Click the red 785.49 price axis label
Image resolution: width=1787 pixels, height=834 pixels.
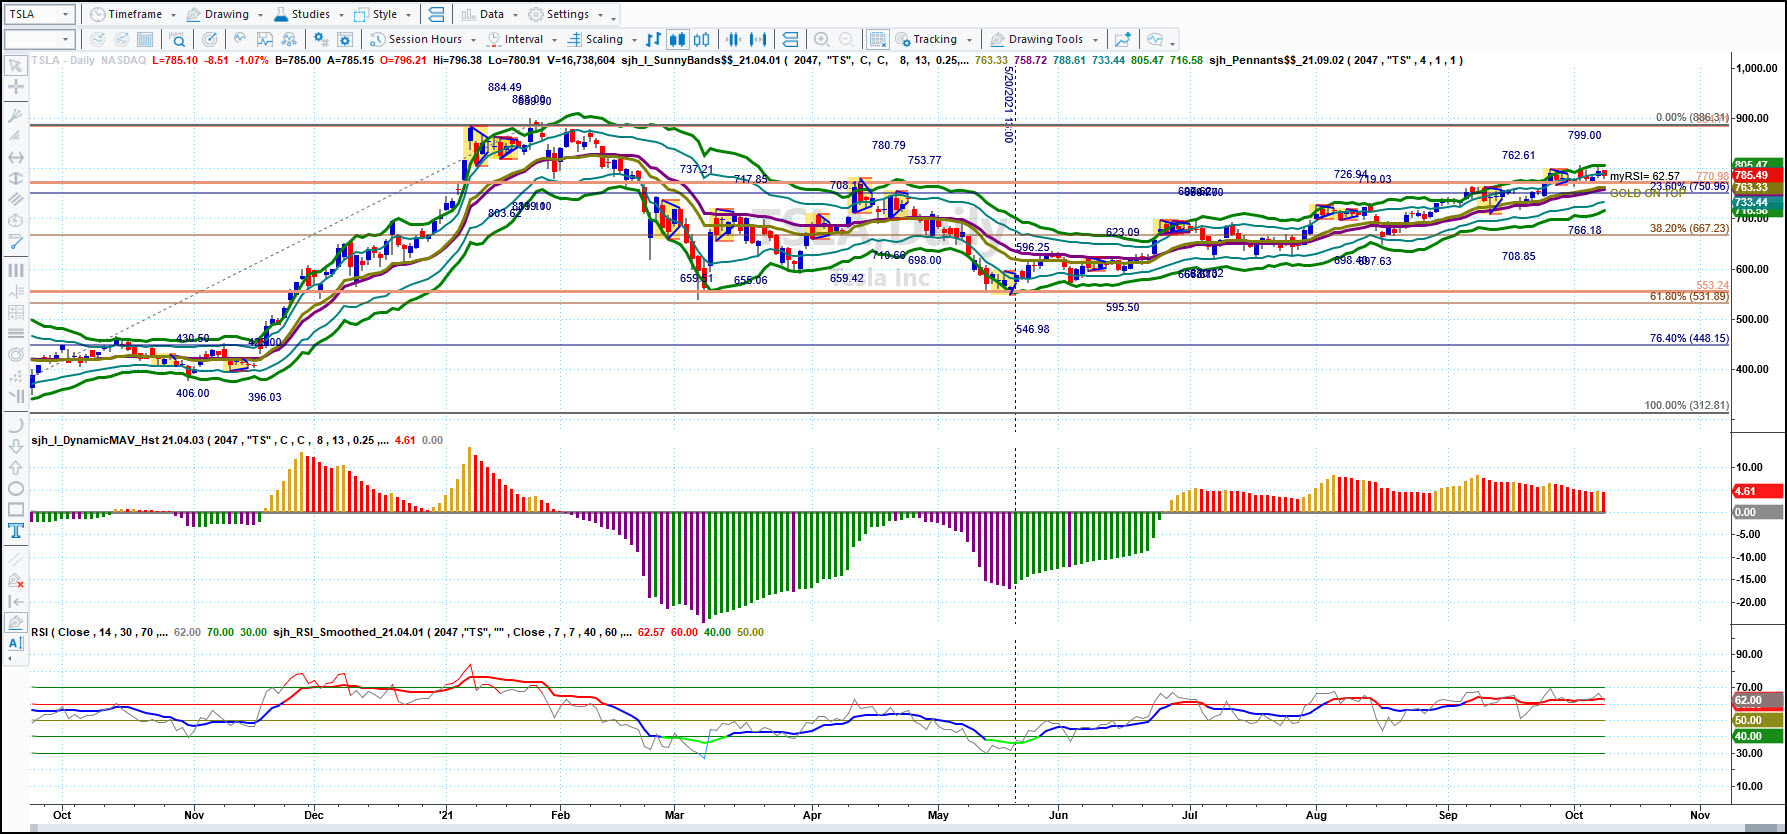tap(1757, 175)
